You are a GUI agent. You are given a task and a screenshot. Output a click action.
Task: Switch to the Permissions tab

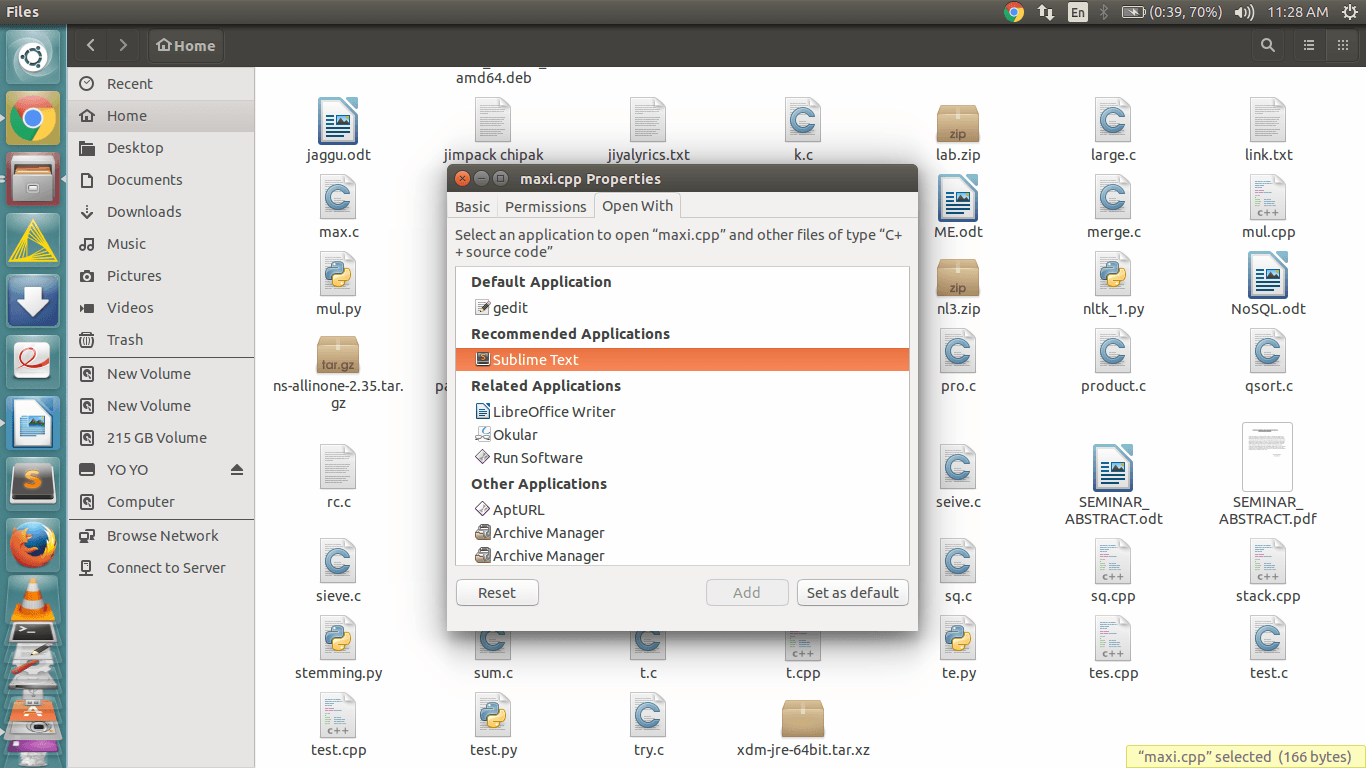coord(545,207)
